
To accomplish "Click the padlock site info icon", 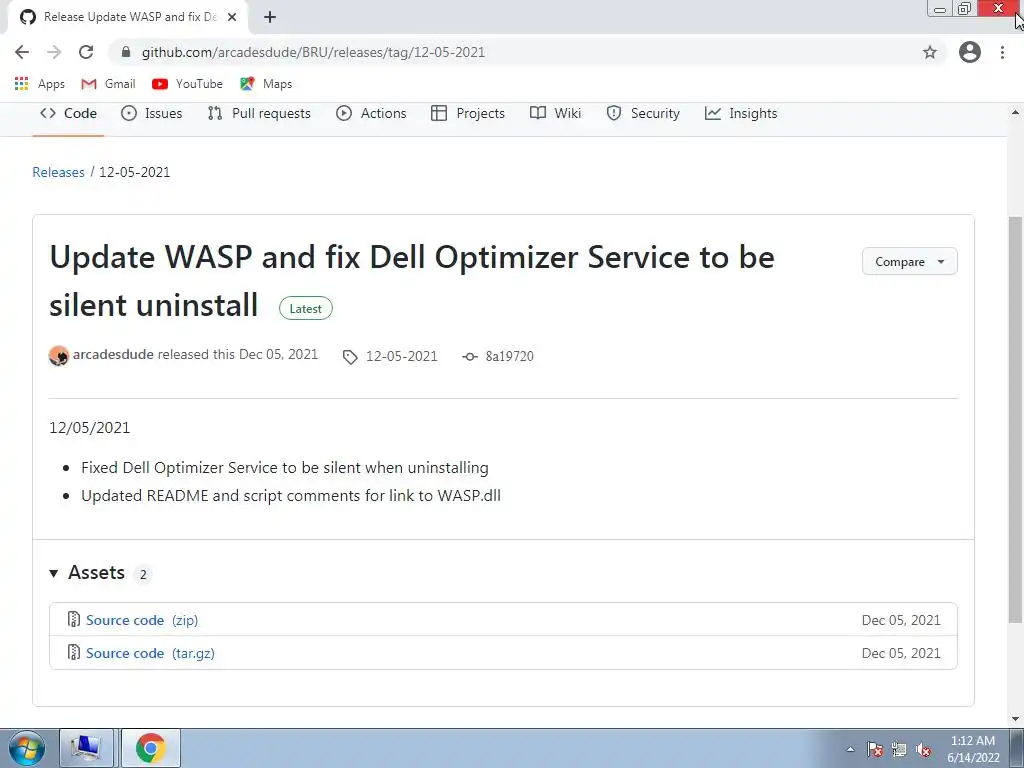I will click(126, 52).
